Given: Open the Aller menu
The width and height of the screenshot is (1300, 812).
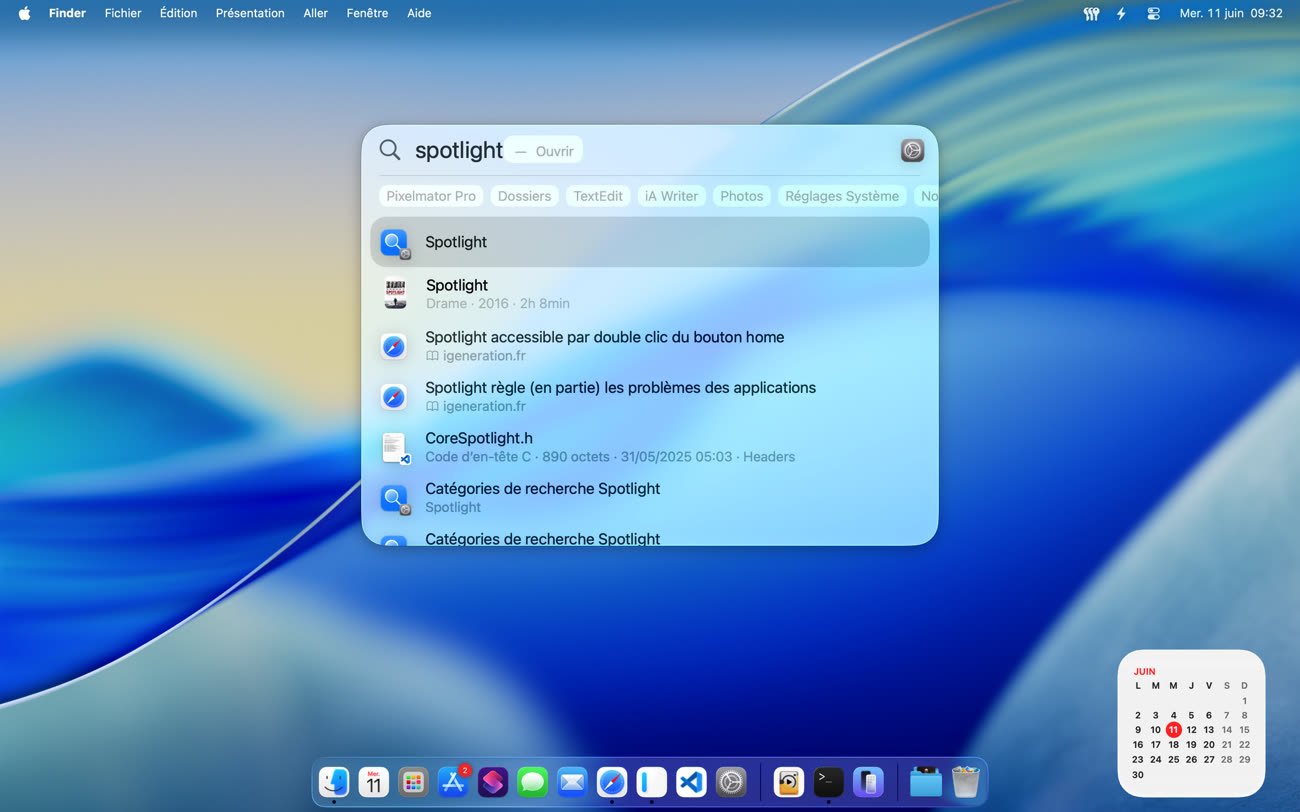Looking at the screenshot, I should pyautogui.click(x=315, y=13).
